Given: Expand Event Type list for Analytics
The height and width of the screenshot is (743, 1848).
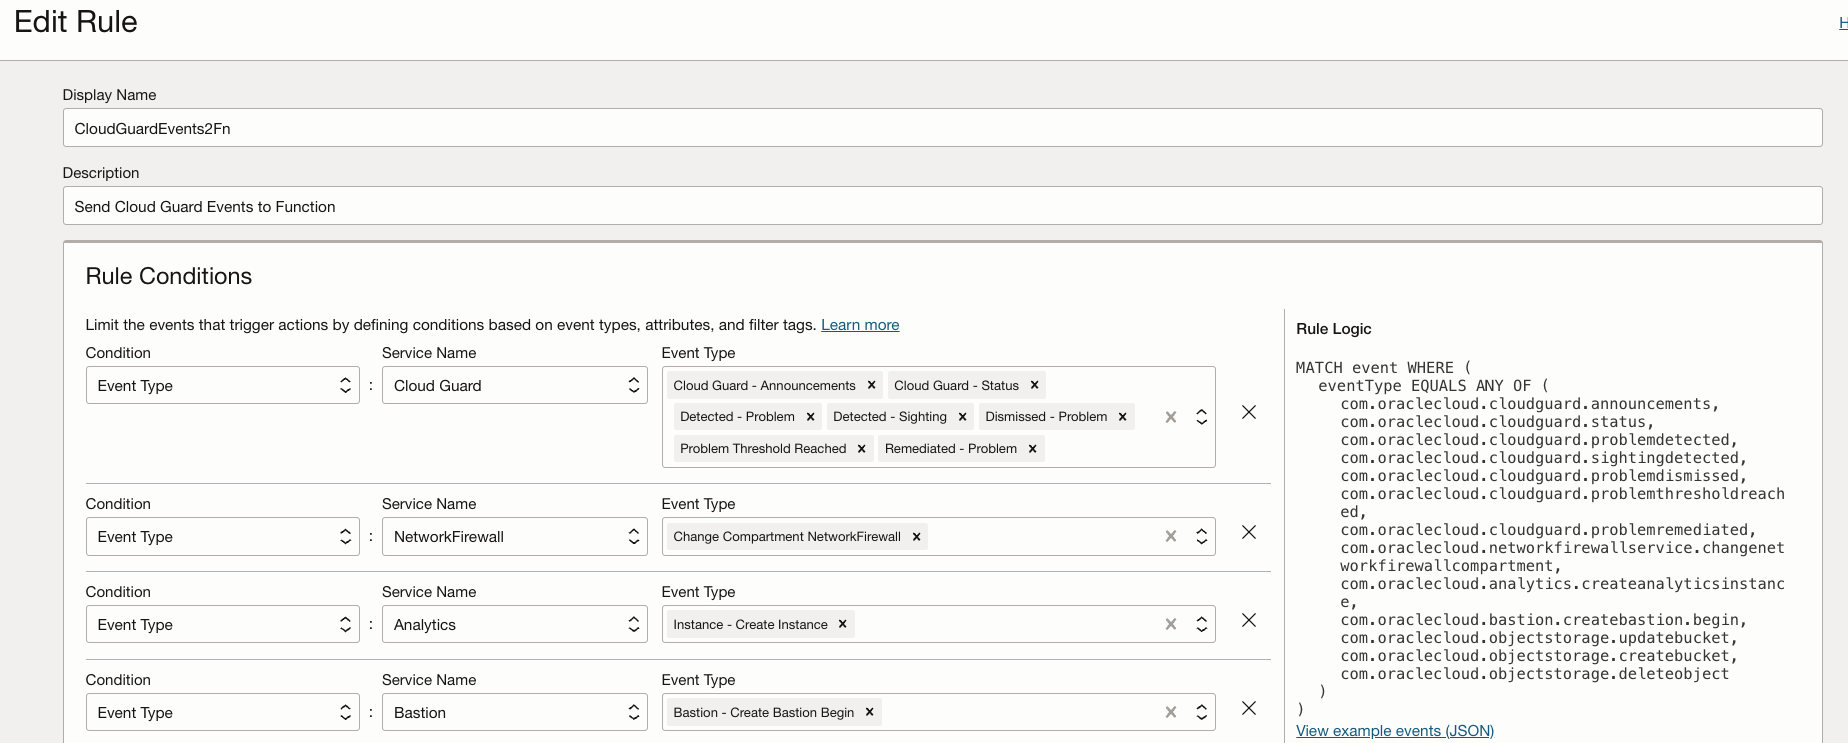Looking at the screenshot, I should (x=1201, y=625).
